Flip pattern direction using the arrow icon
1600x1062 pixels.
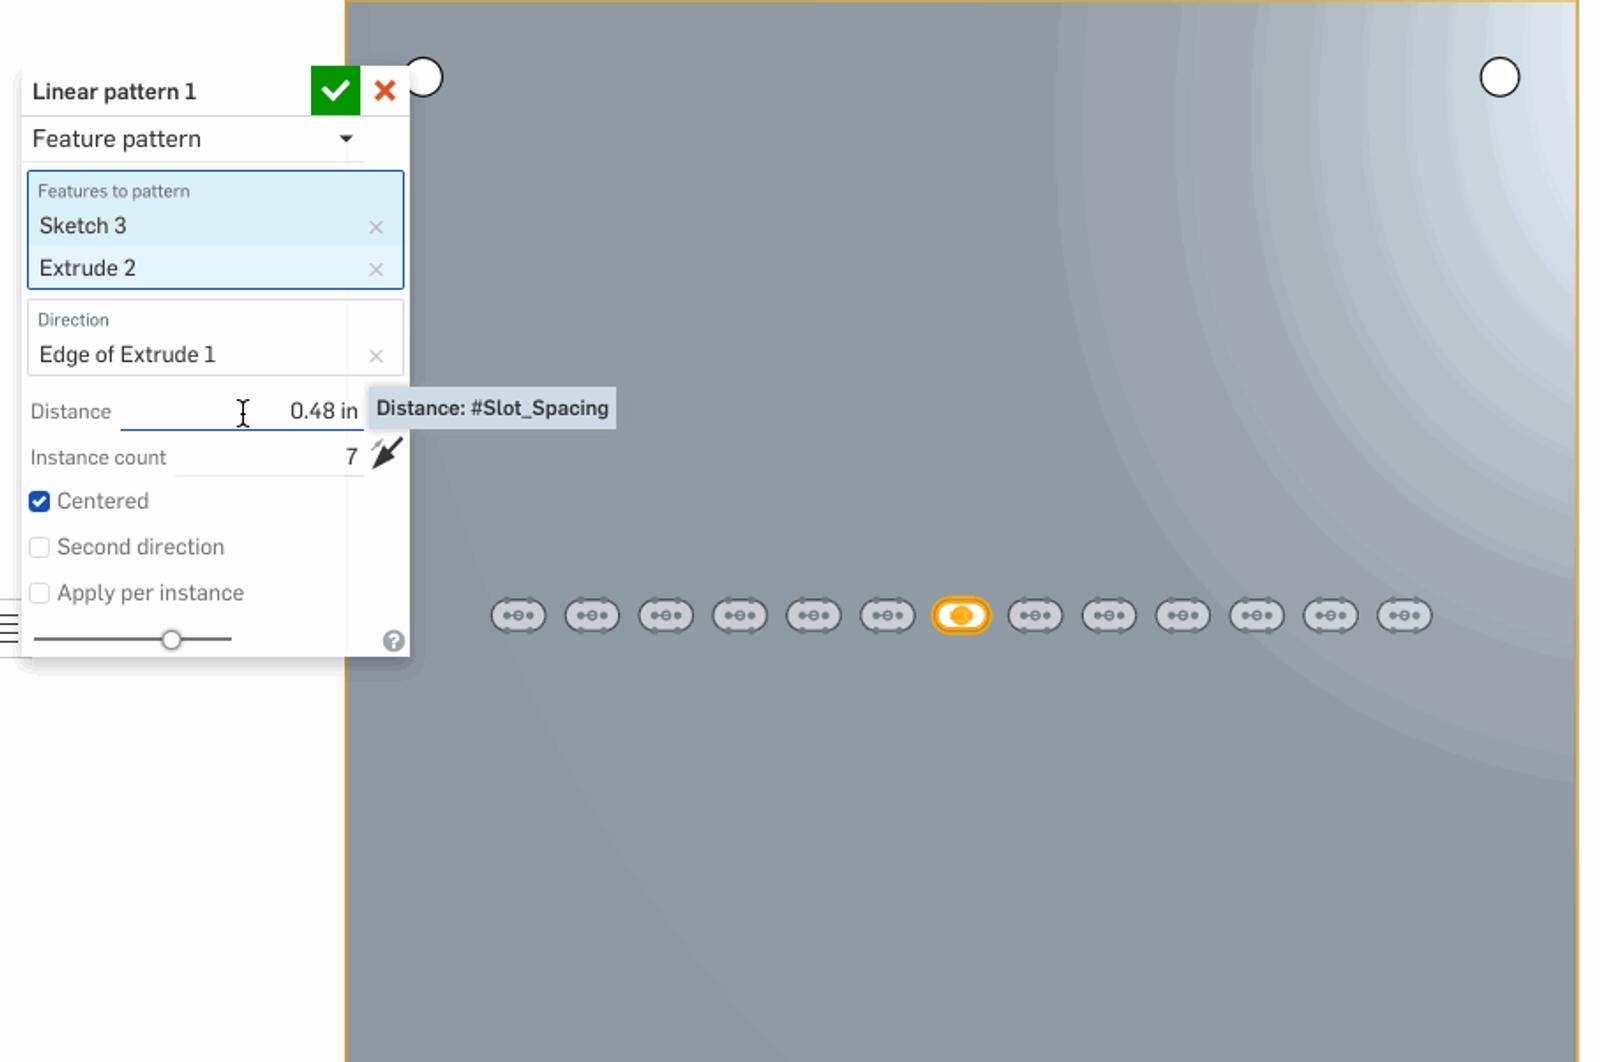pos(387,453)
